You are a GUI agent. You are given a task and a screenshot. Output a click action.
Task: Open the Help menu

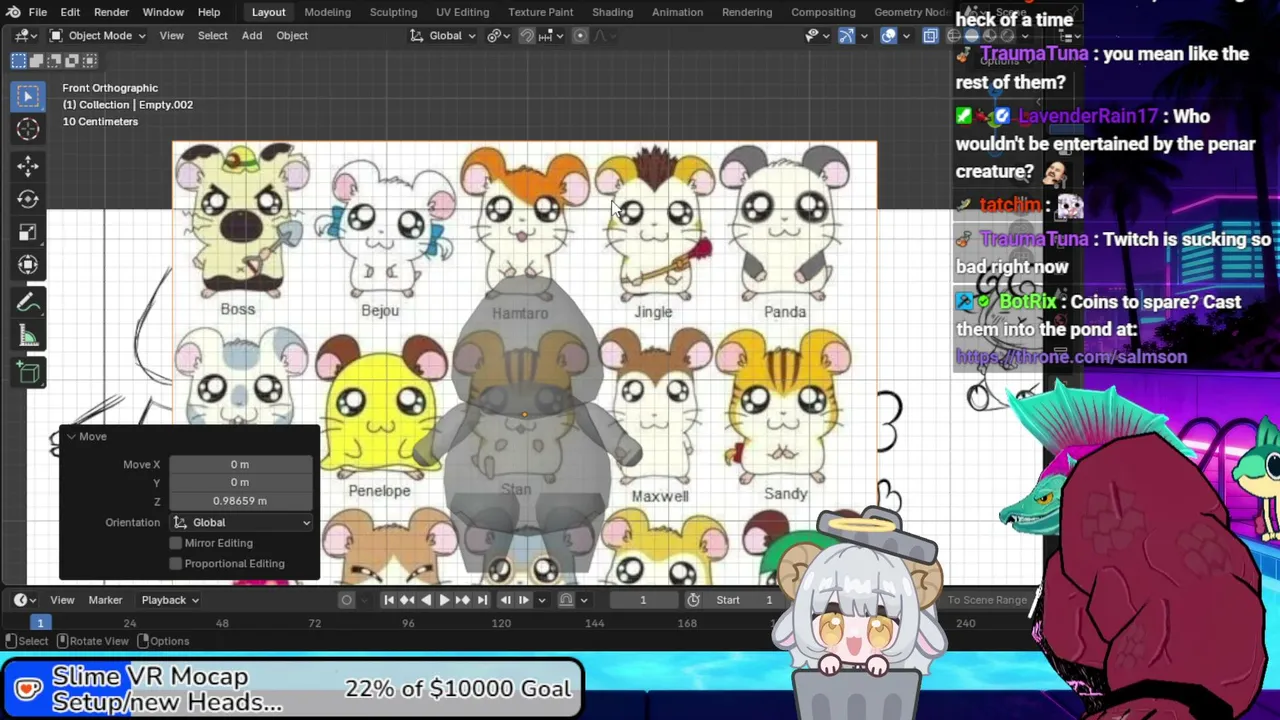[209, 12]
